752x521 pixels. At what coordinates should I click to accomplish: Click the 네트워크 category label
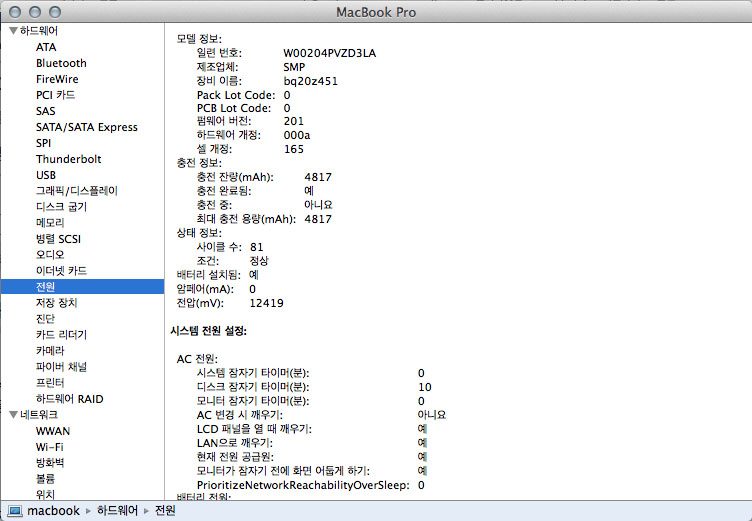click(x=39, y=414)
